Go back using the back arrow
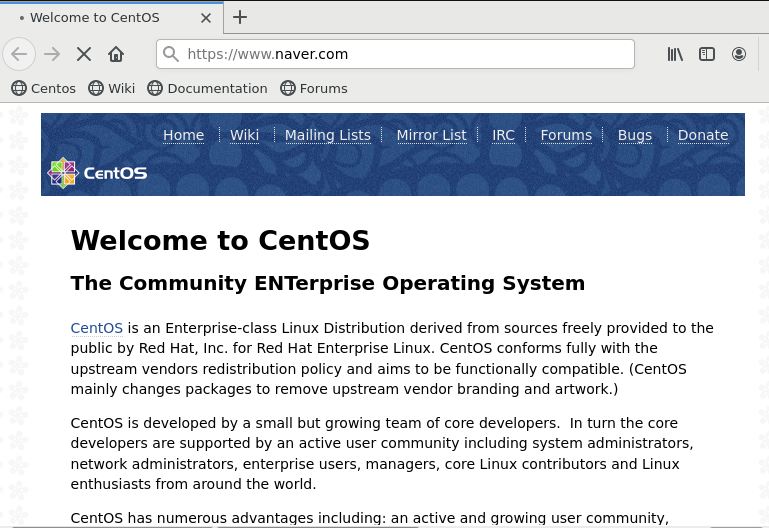 tap(19, 54)
